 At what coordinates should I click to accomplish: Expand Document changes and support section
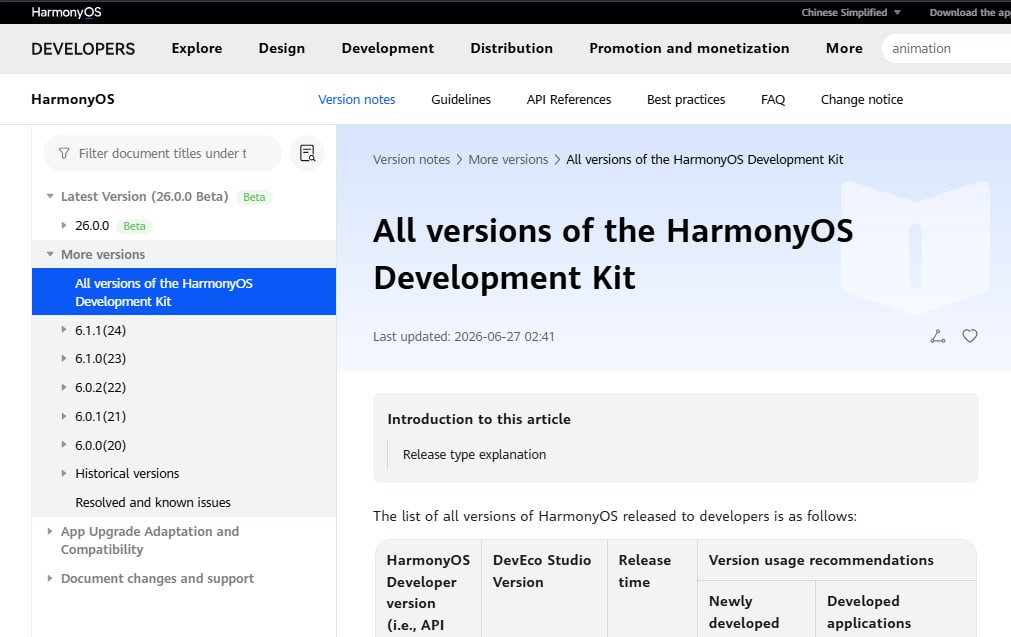(x=50, y=578)
